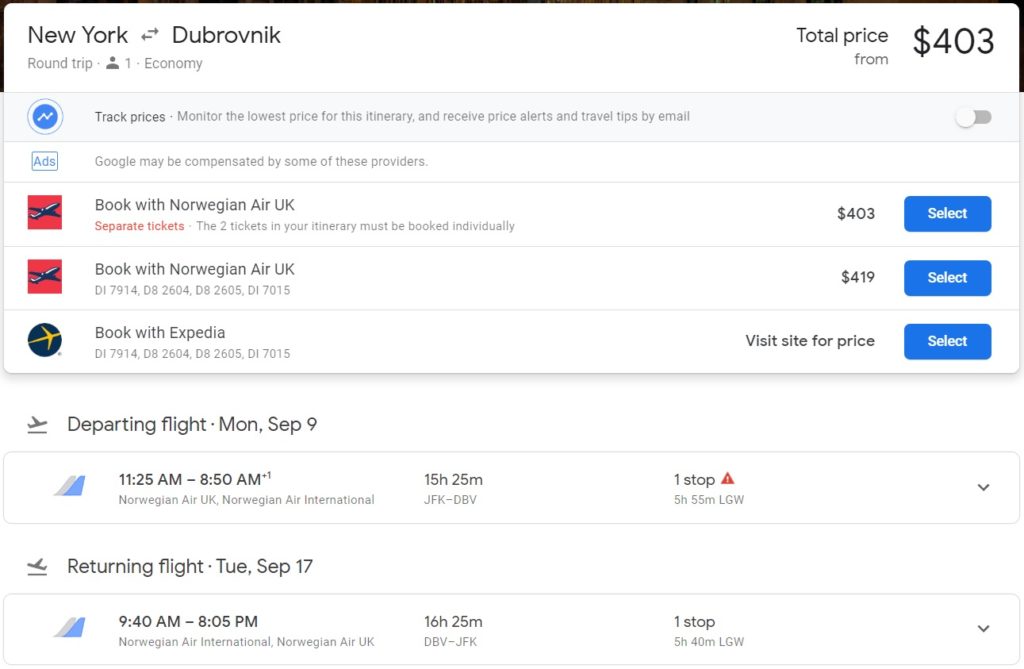Click the returning flight airline logo
1024x669 pixels.
pos(70,628)
